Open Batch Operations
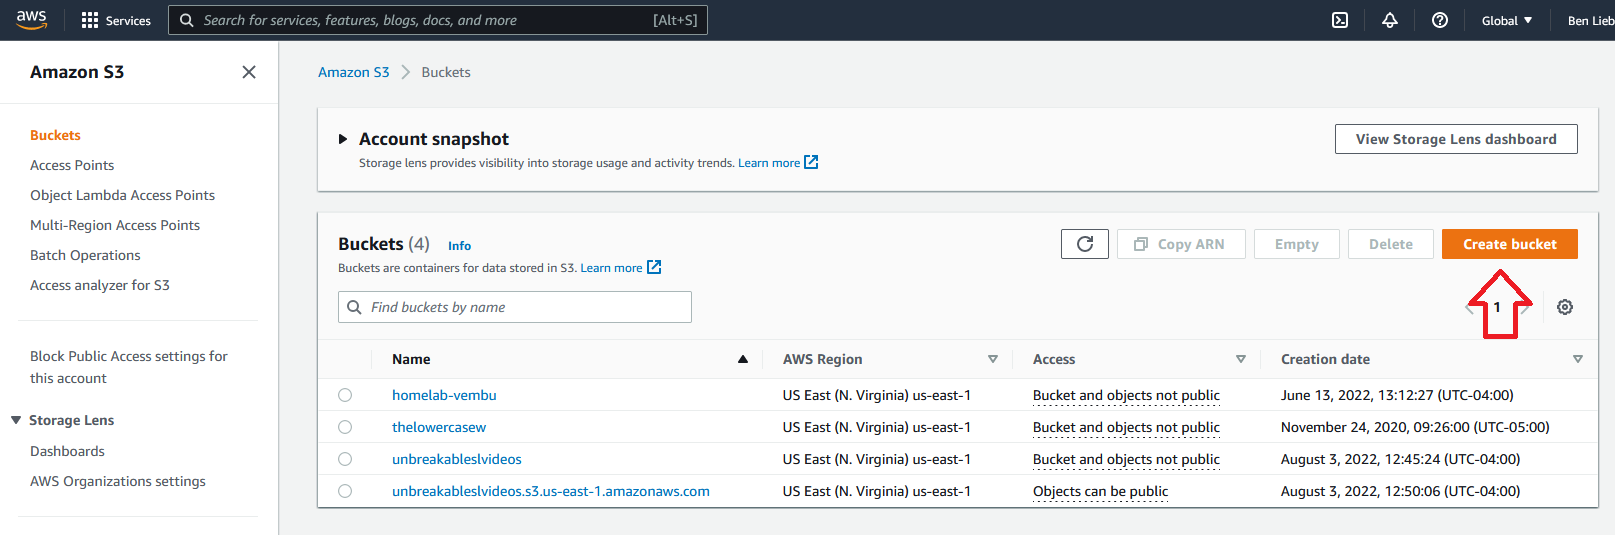Image resolution: width=1615 pixels, height=535 pixels. [85, 255]
